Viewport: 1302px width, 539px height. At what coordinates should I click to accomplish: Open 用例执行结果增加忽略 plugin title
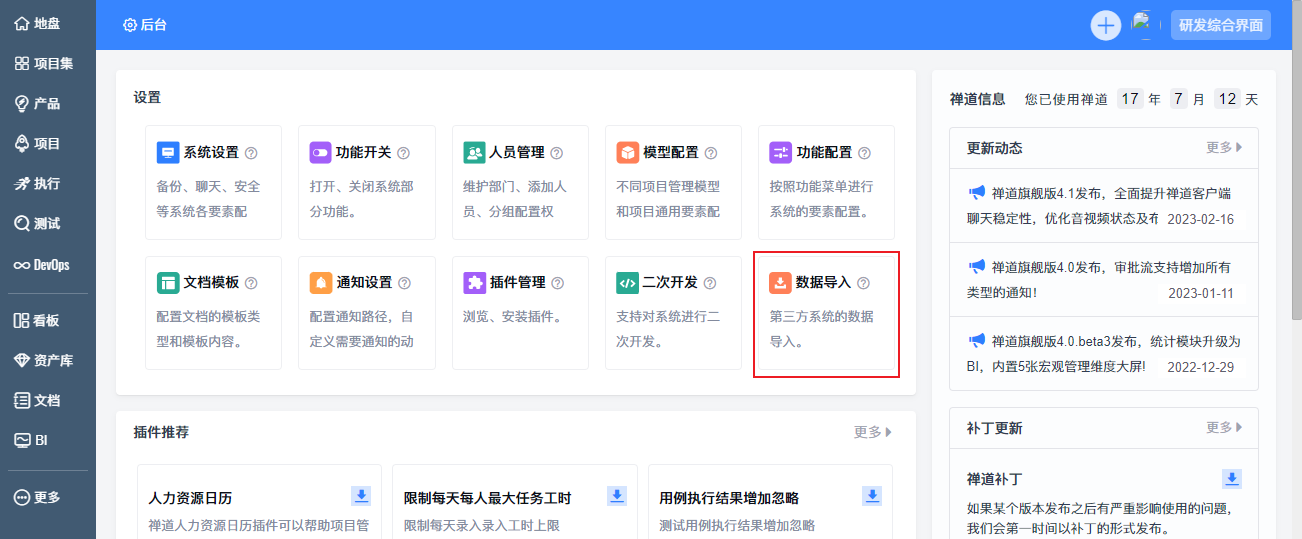coord(729,498)
